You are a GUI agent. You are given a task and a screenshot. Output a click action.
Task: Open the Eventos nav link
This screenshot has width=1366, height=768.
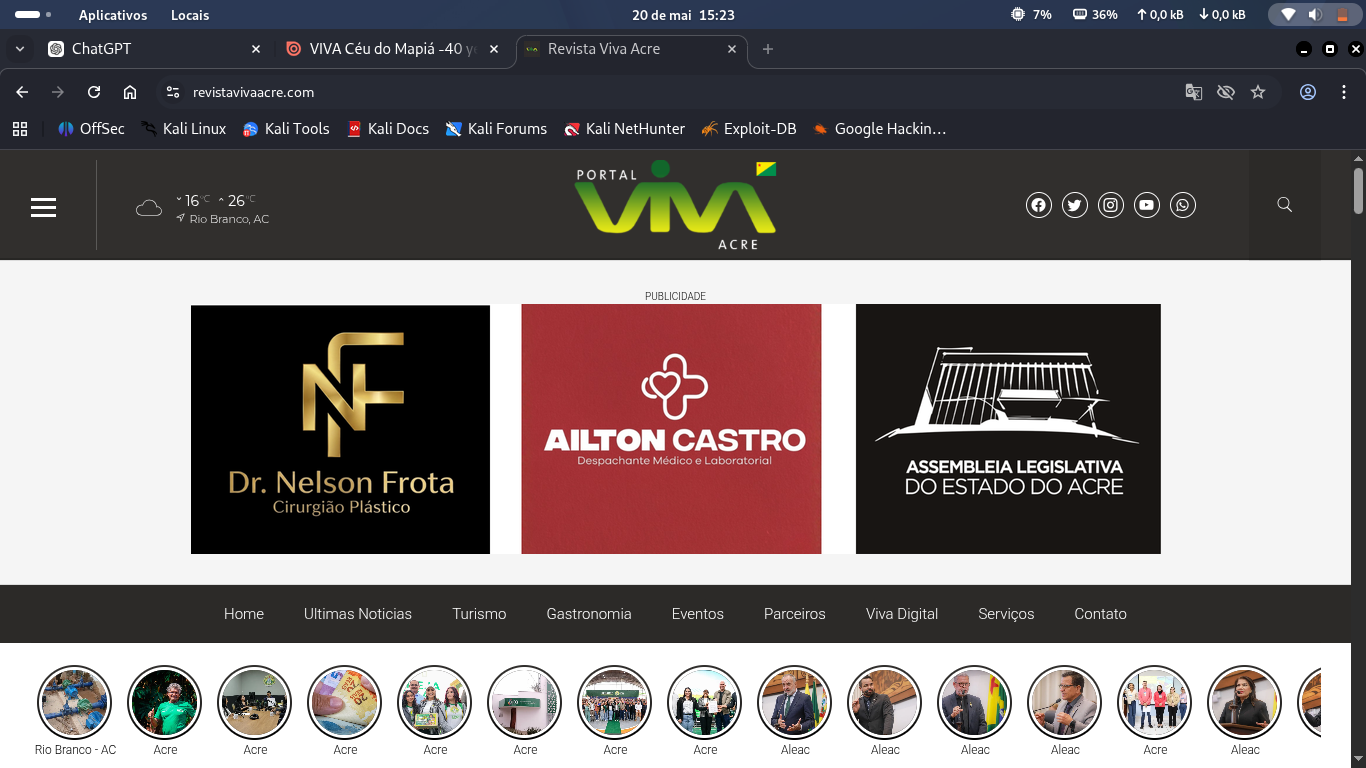[698, 614]
